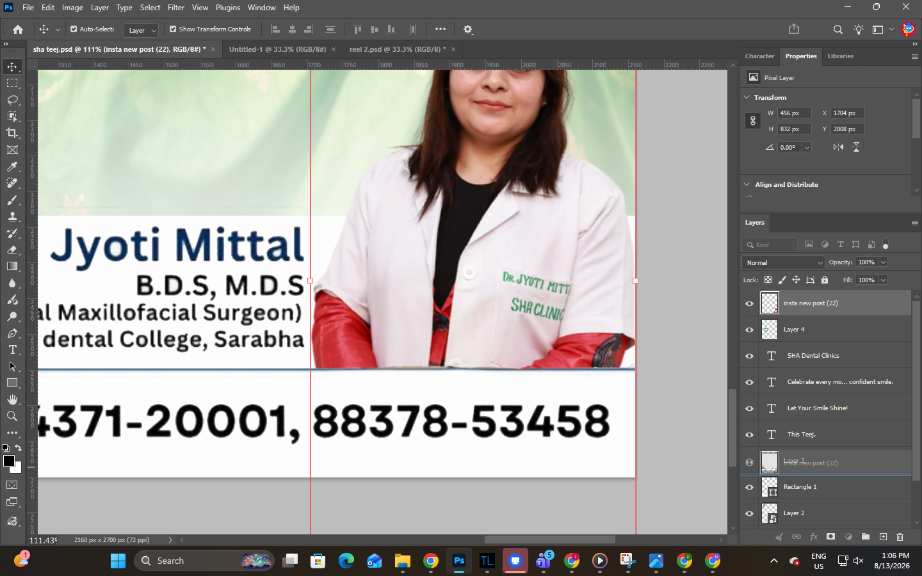The height and width of the screenshot is (576, 922).
Task: Select the Zoom tool in toolbar
Action: pos(12,416)
